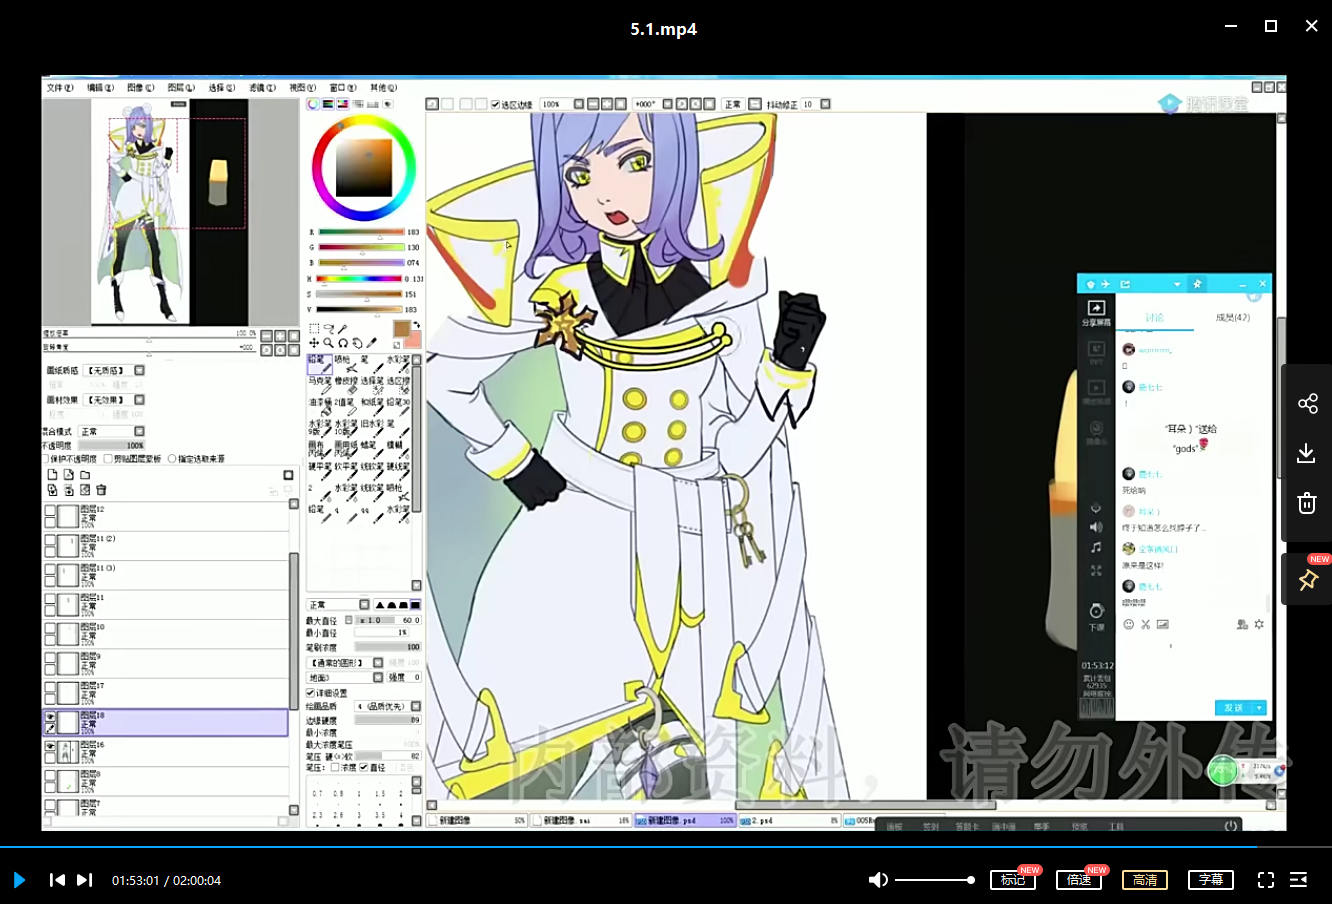Expand the 混合模式 blend mode dropdown
Image resolution: width=1332 pixels, height=904 pixels.
point(139,432)
